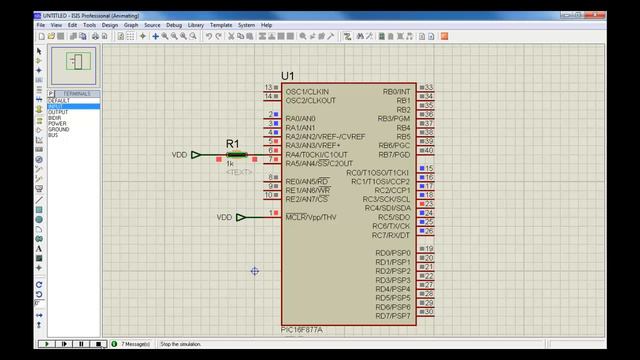640x360 pixels.
Task: Click the Cut scissors toolbar icon
Action: [231, 36]
